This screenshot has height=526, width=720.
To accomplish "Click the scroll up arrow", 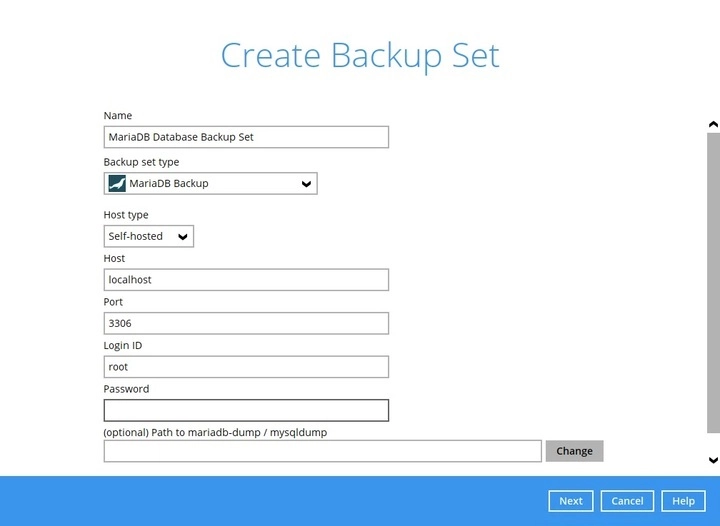I will pos(713,124).
